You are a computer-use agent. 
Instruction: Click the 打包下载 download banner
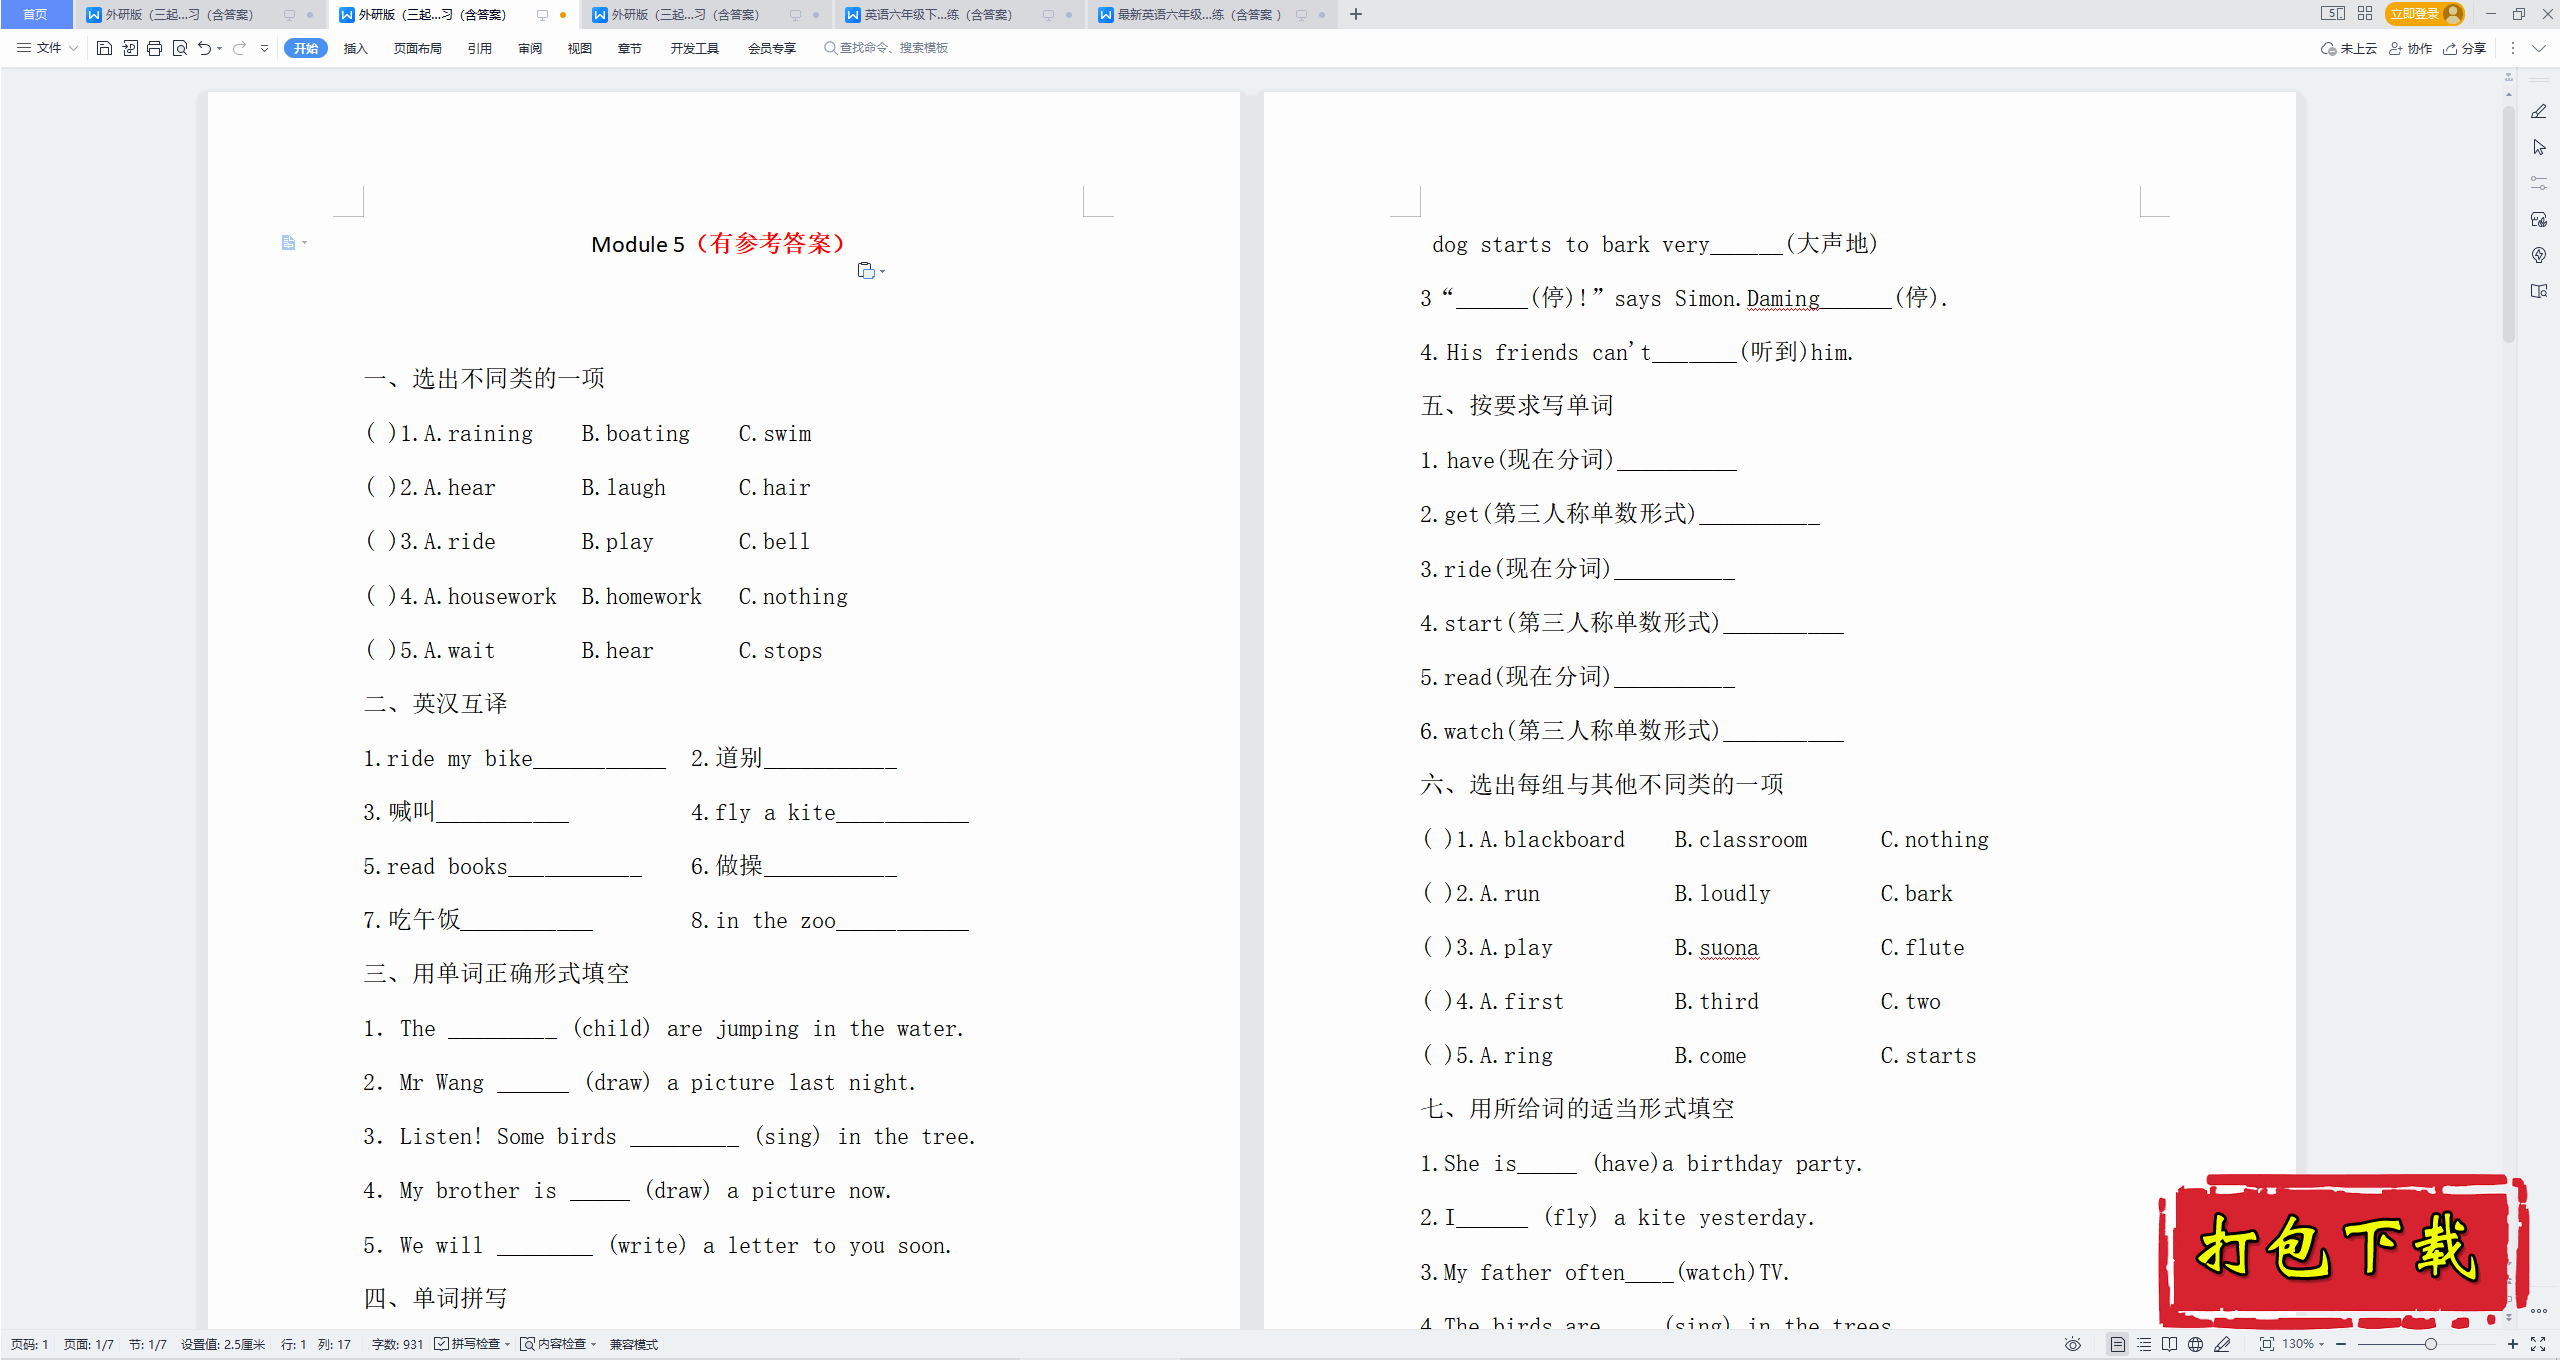click(2342, 1249)
